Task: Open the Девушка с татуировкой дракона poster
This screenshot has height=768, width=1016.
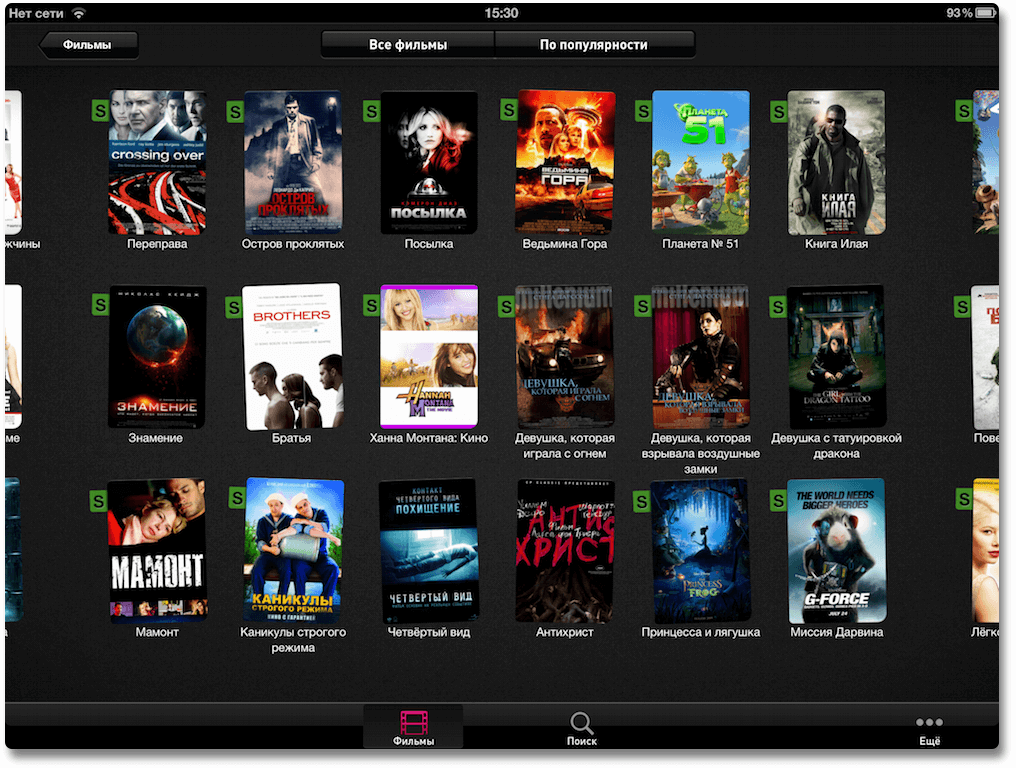Action: click(x=836, y=356)
